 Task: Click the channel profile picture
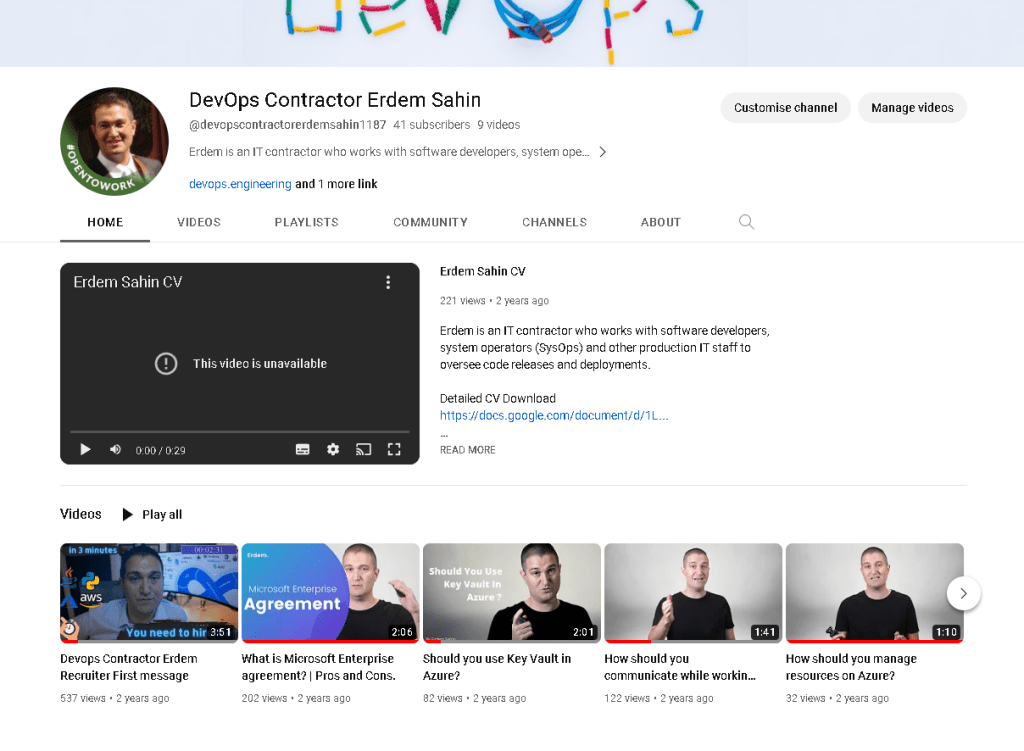(114, 142)
